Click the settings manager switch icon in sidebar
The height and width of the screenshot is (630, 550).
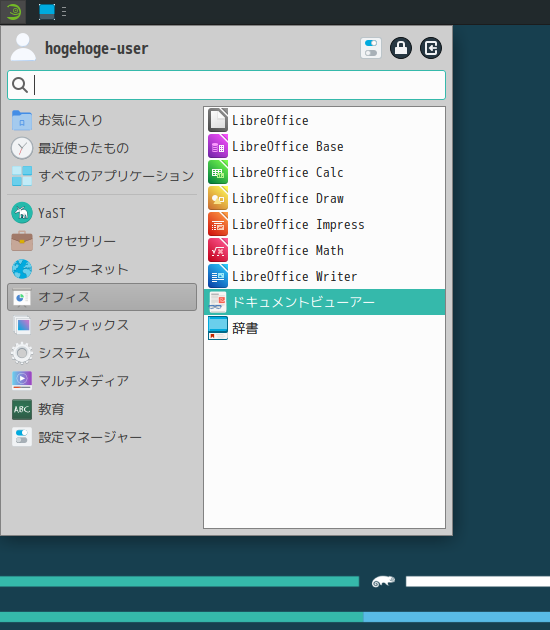pos(22,437)
